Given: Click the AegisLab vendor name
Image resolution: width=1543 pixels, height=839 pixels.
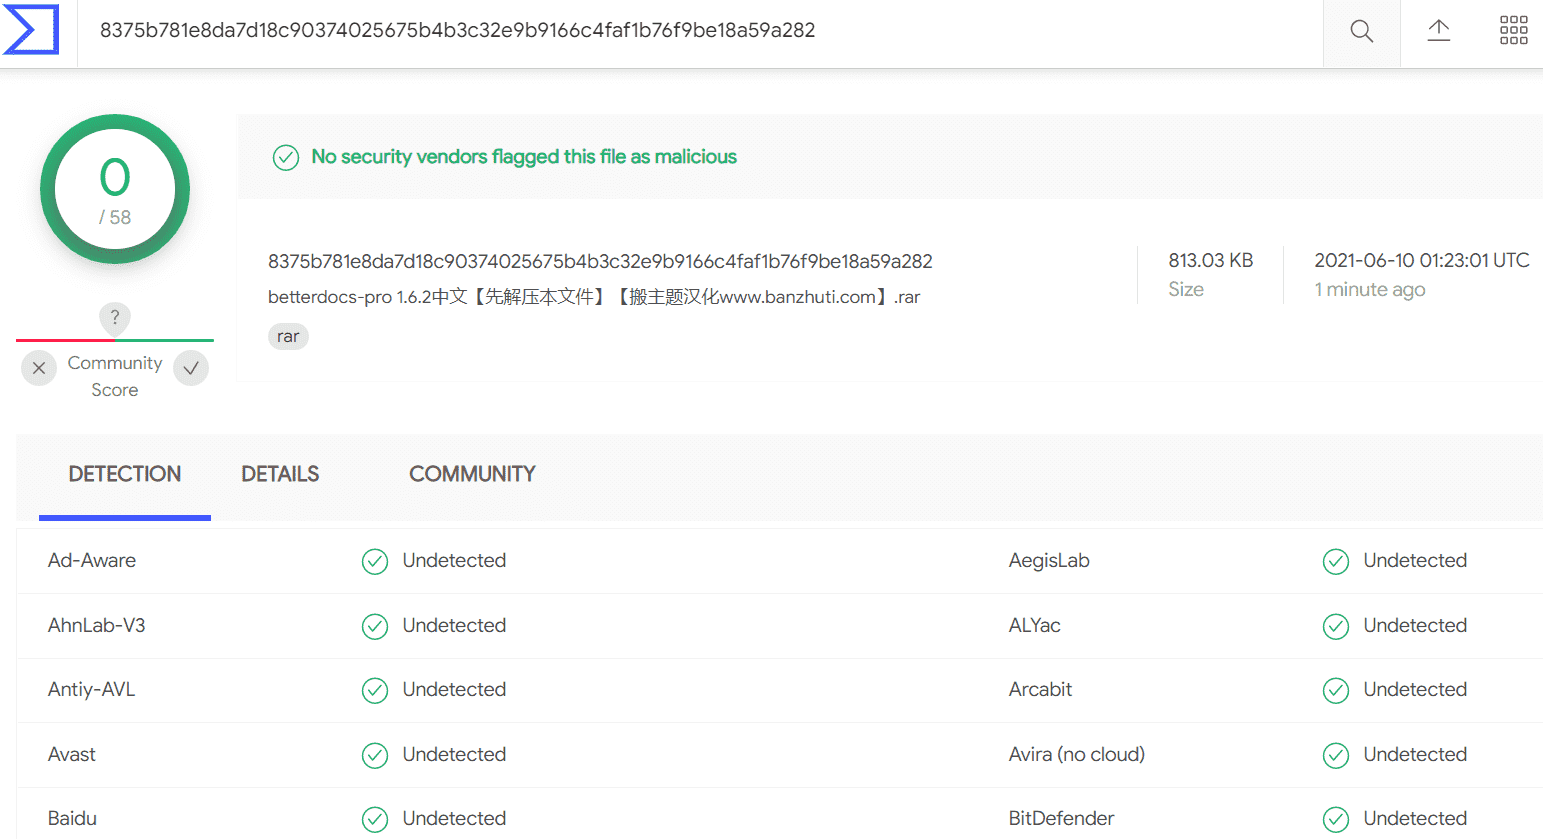Looking at the screenshot, I should click(x=1049, y=561).
